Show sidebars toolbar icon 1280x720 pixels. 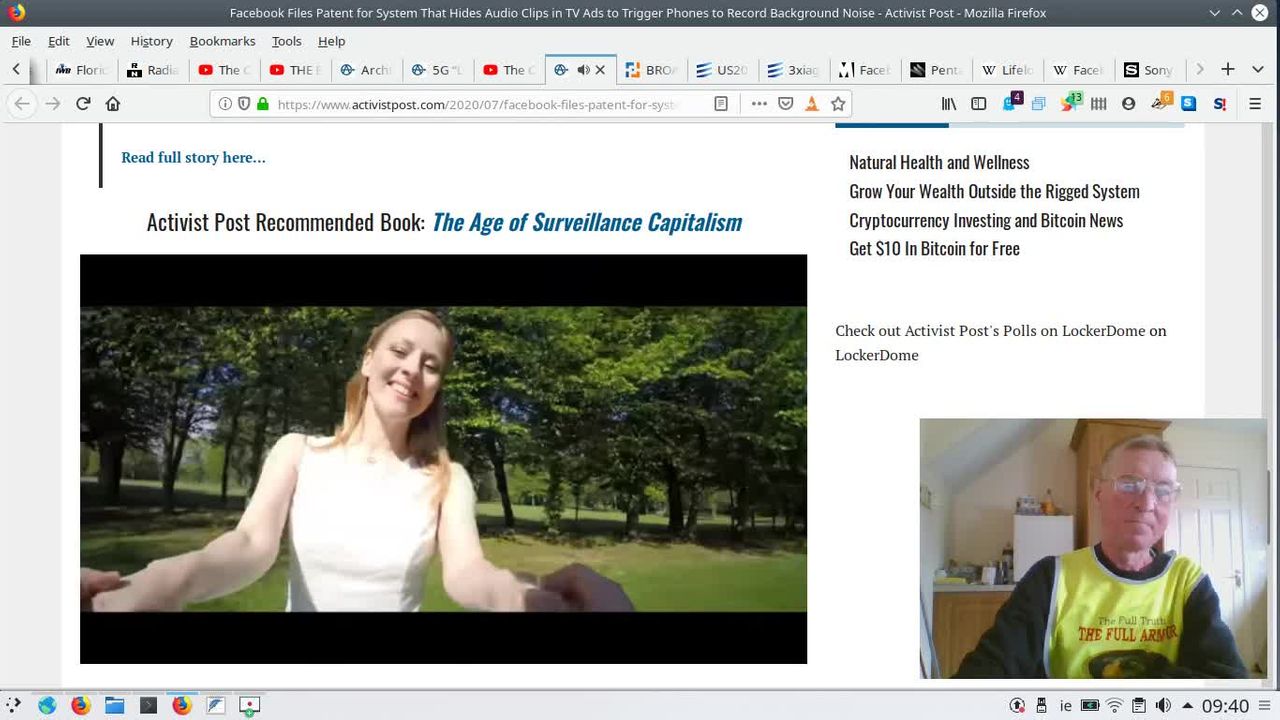point(979,104)
